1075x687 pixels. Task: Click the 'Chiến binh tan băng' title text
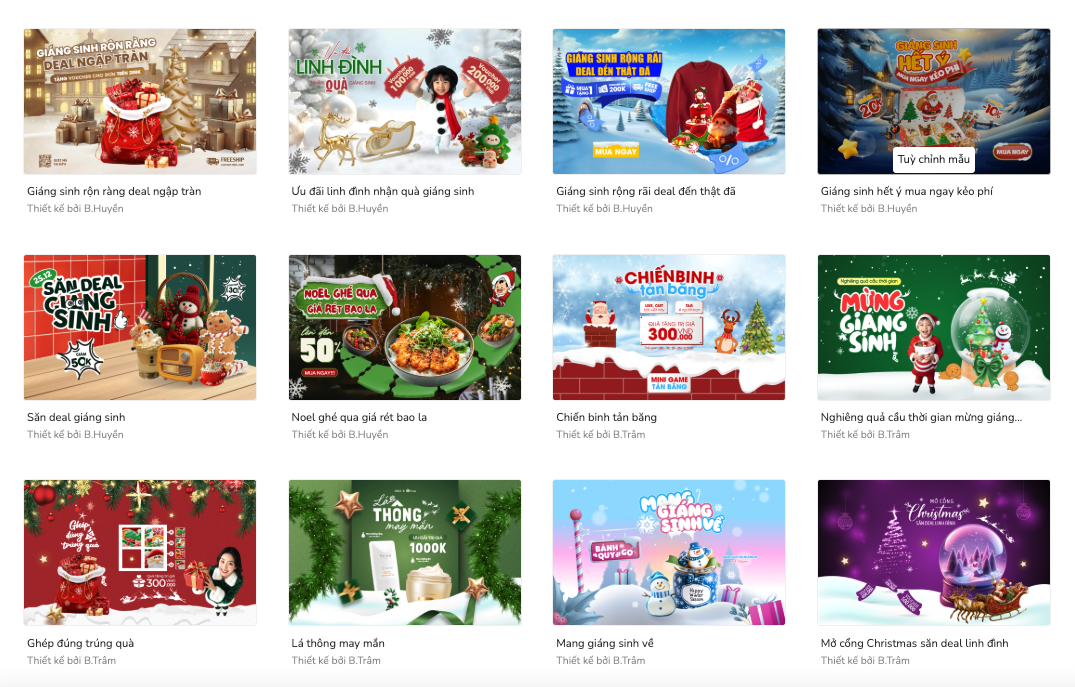pos(606,417)
